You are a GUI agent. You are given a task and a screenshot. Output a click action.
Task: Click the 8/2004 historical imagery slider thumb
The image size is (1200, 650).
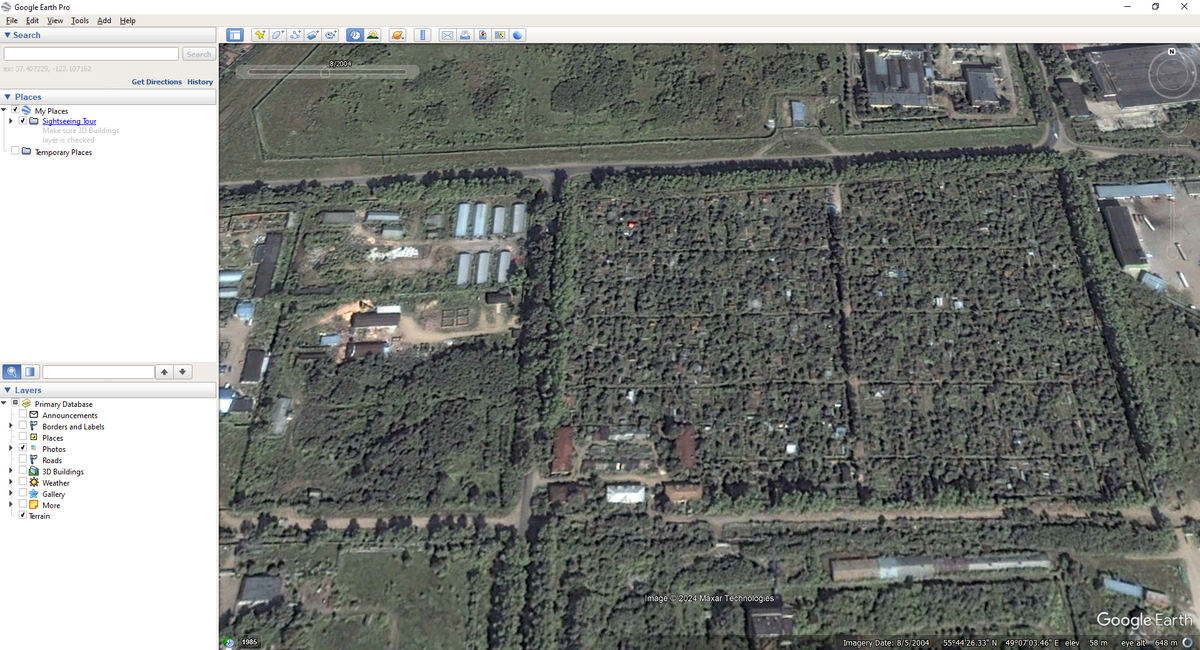325,72
